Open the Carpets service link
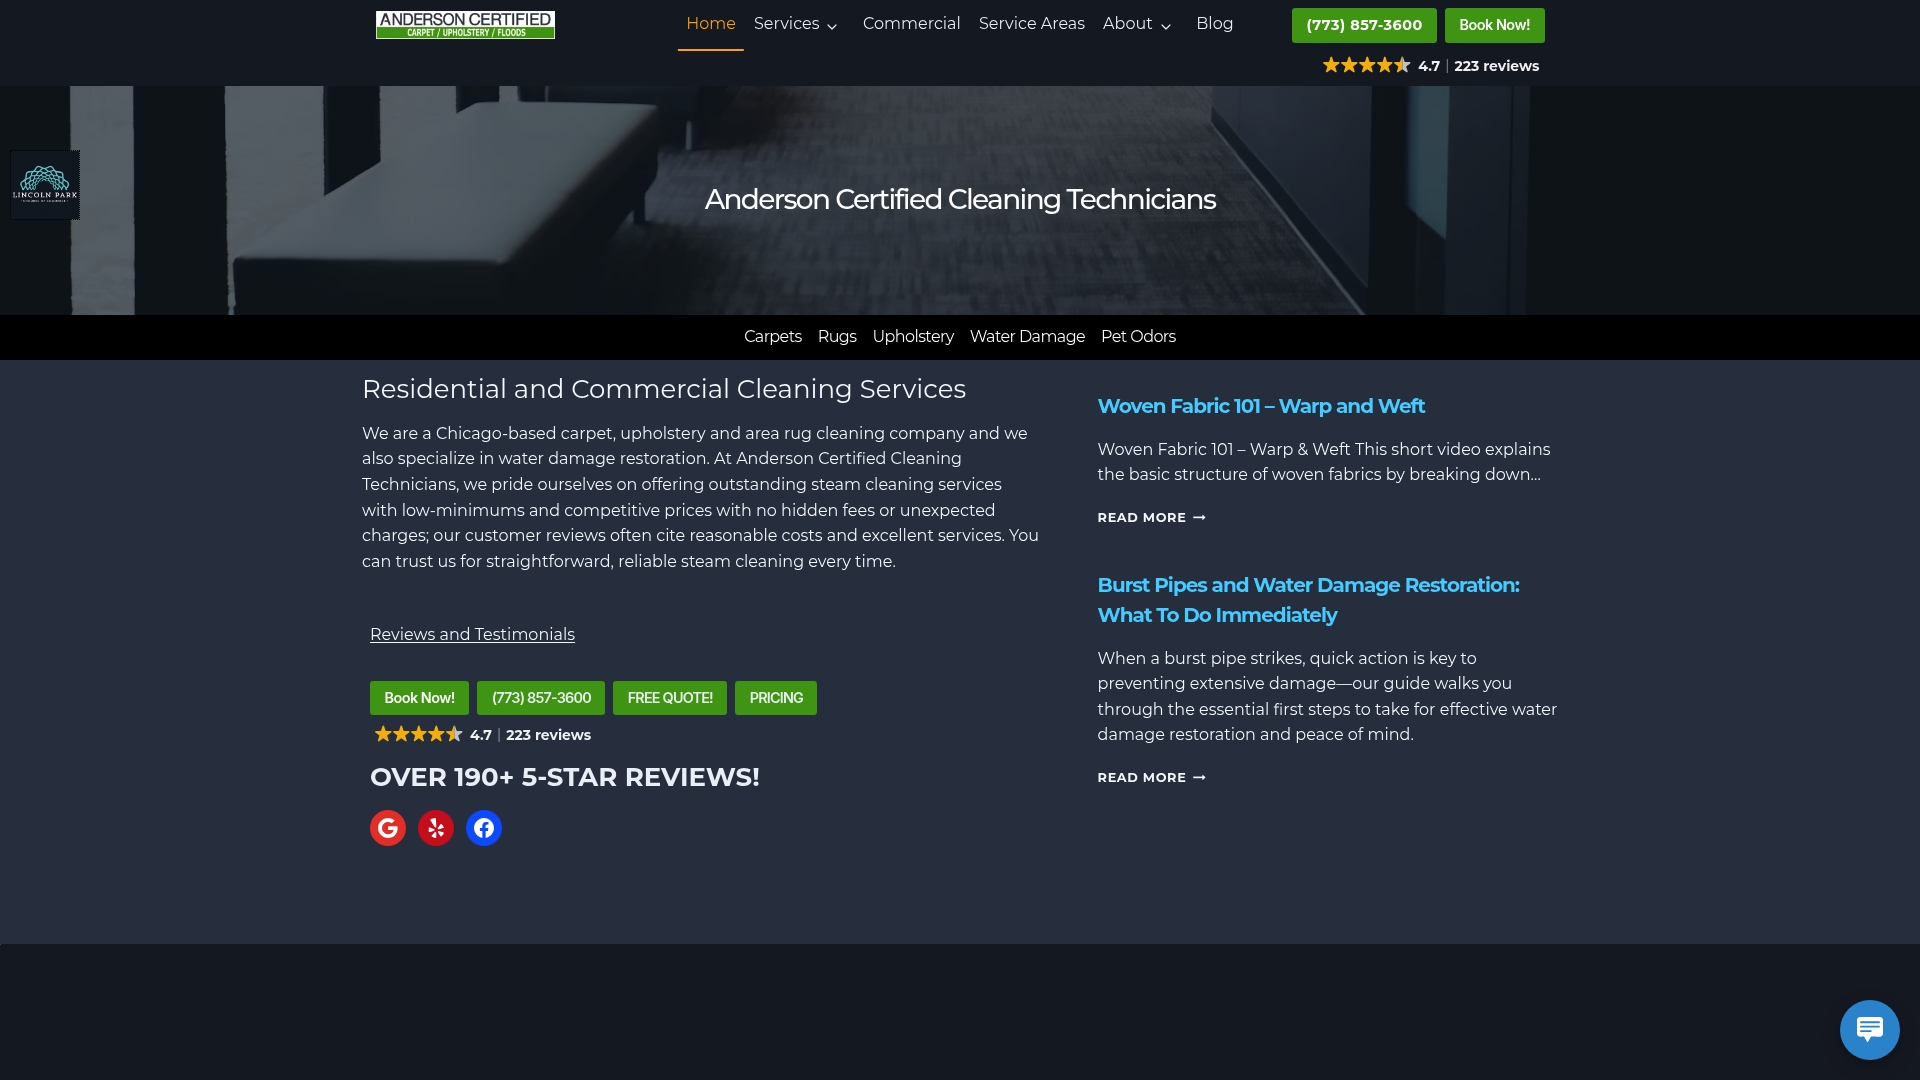 (x=773, y=337)
